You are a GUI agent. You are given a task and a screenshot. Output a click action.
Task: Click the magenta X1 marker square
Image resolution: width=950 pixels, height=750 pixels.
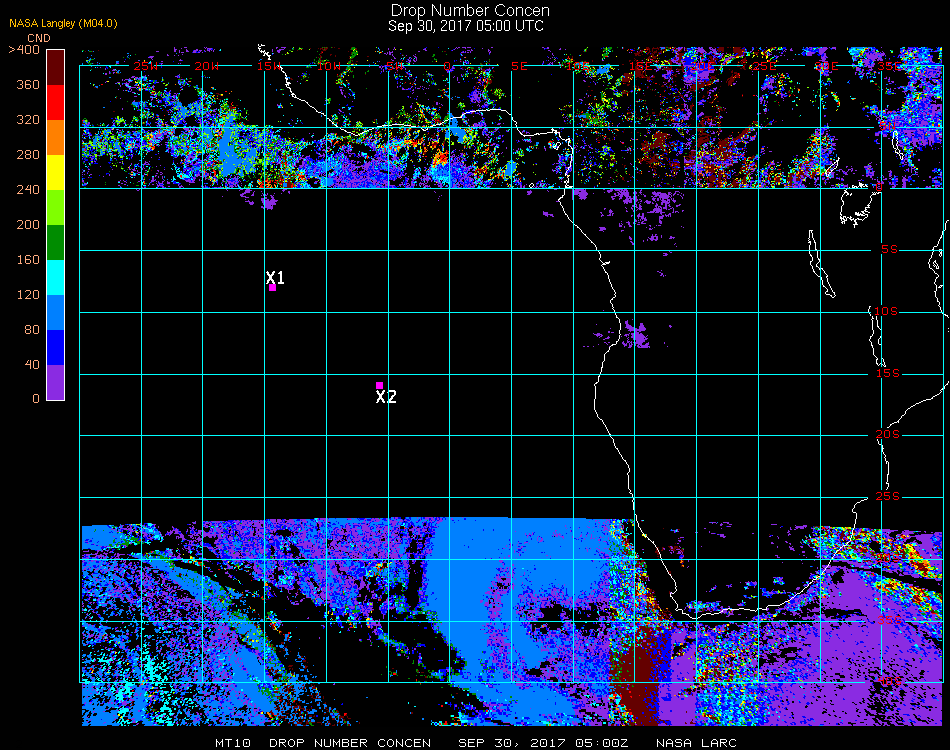click(273, 288)
